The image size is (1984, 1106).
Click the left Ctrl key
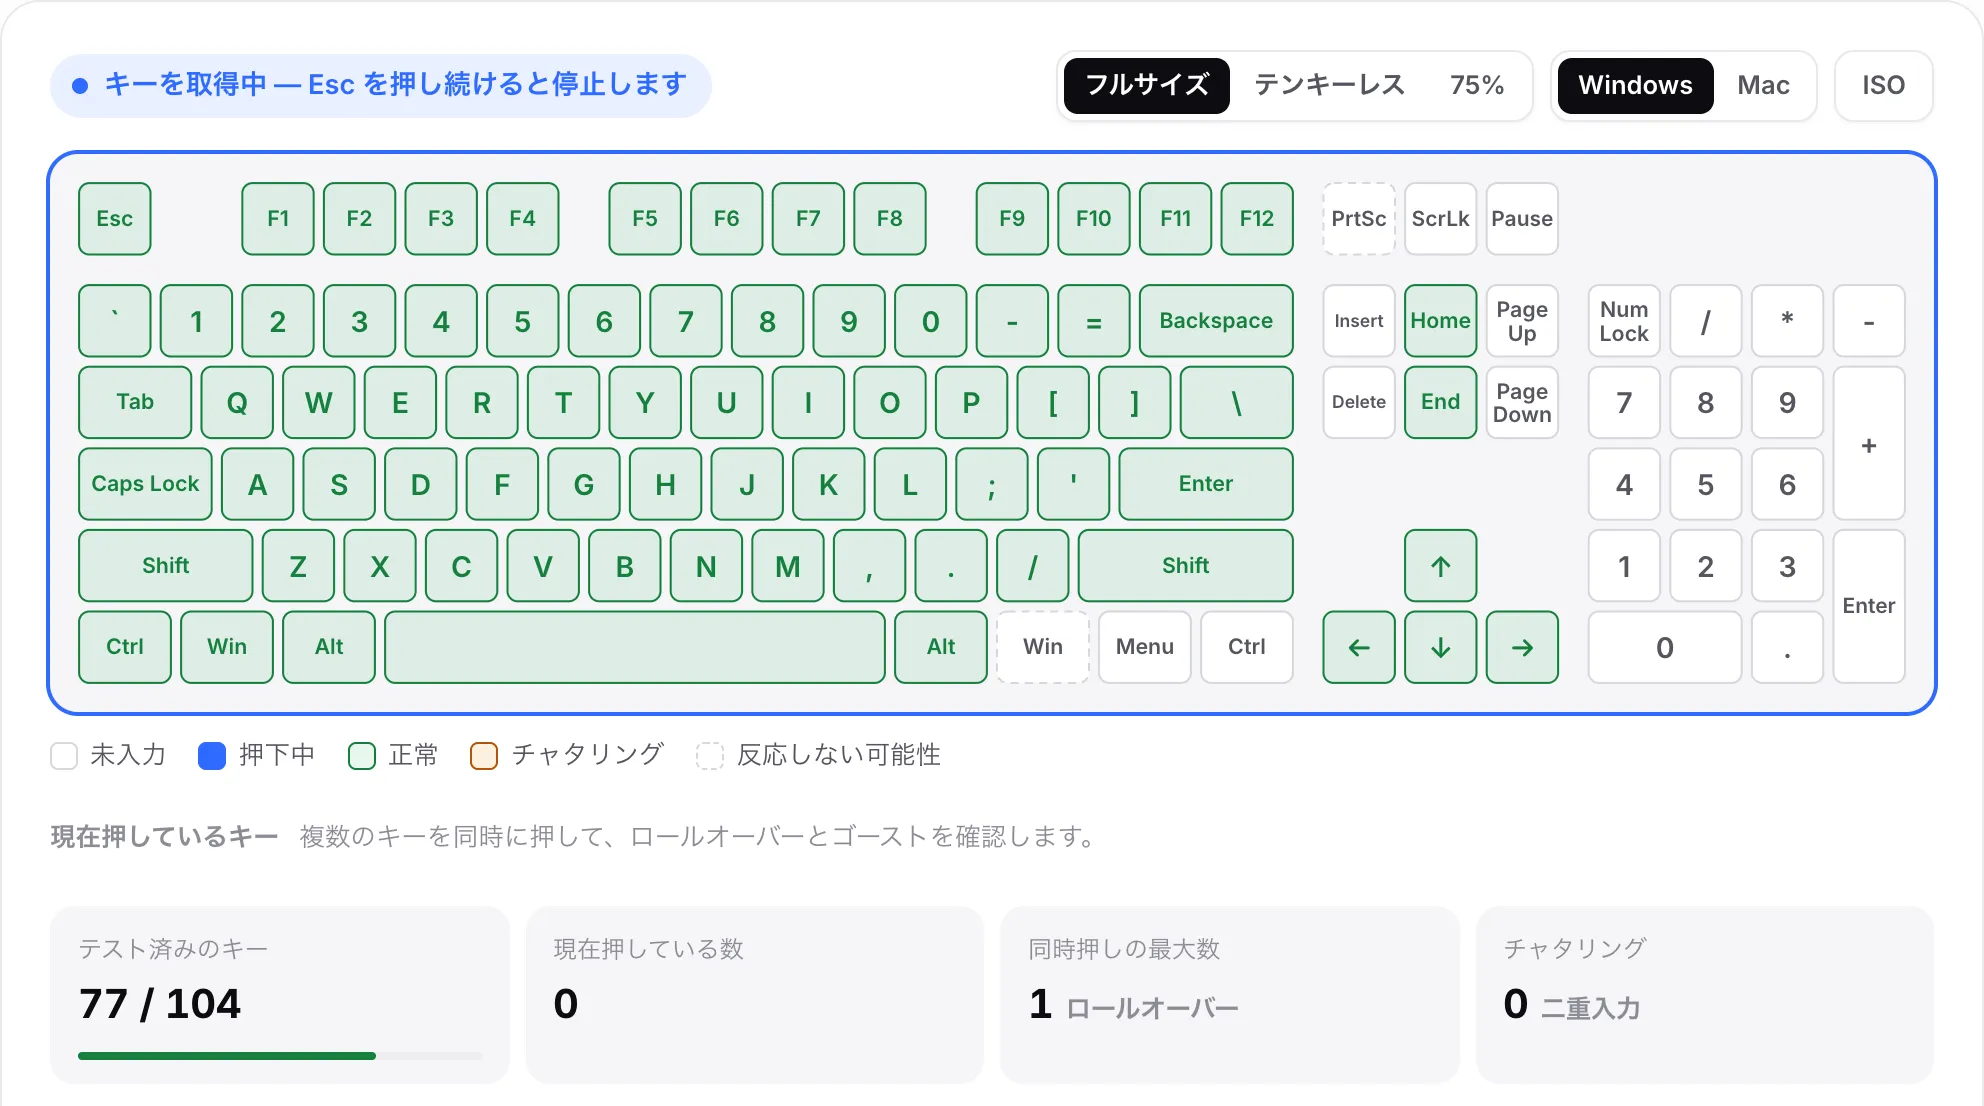pos(125,647)
